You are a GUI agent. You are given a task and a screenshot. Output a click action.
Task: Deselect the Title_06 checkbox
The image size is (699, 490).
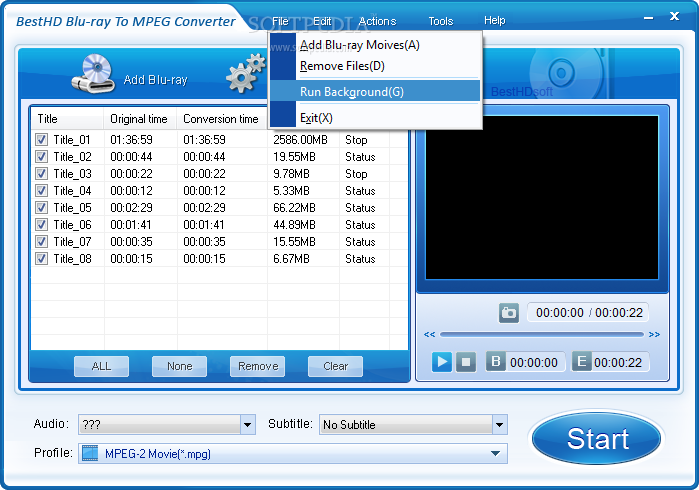[41, 224]
